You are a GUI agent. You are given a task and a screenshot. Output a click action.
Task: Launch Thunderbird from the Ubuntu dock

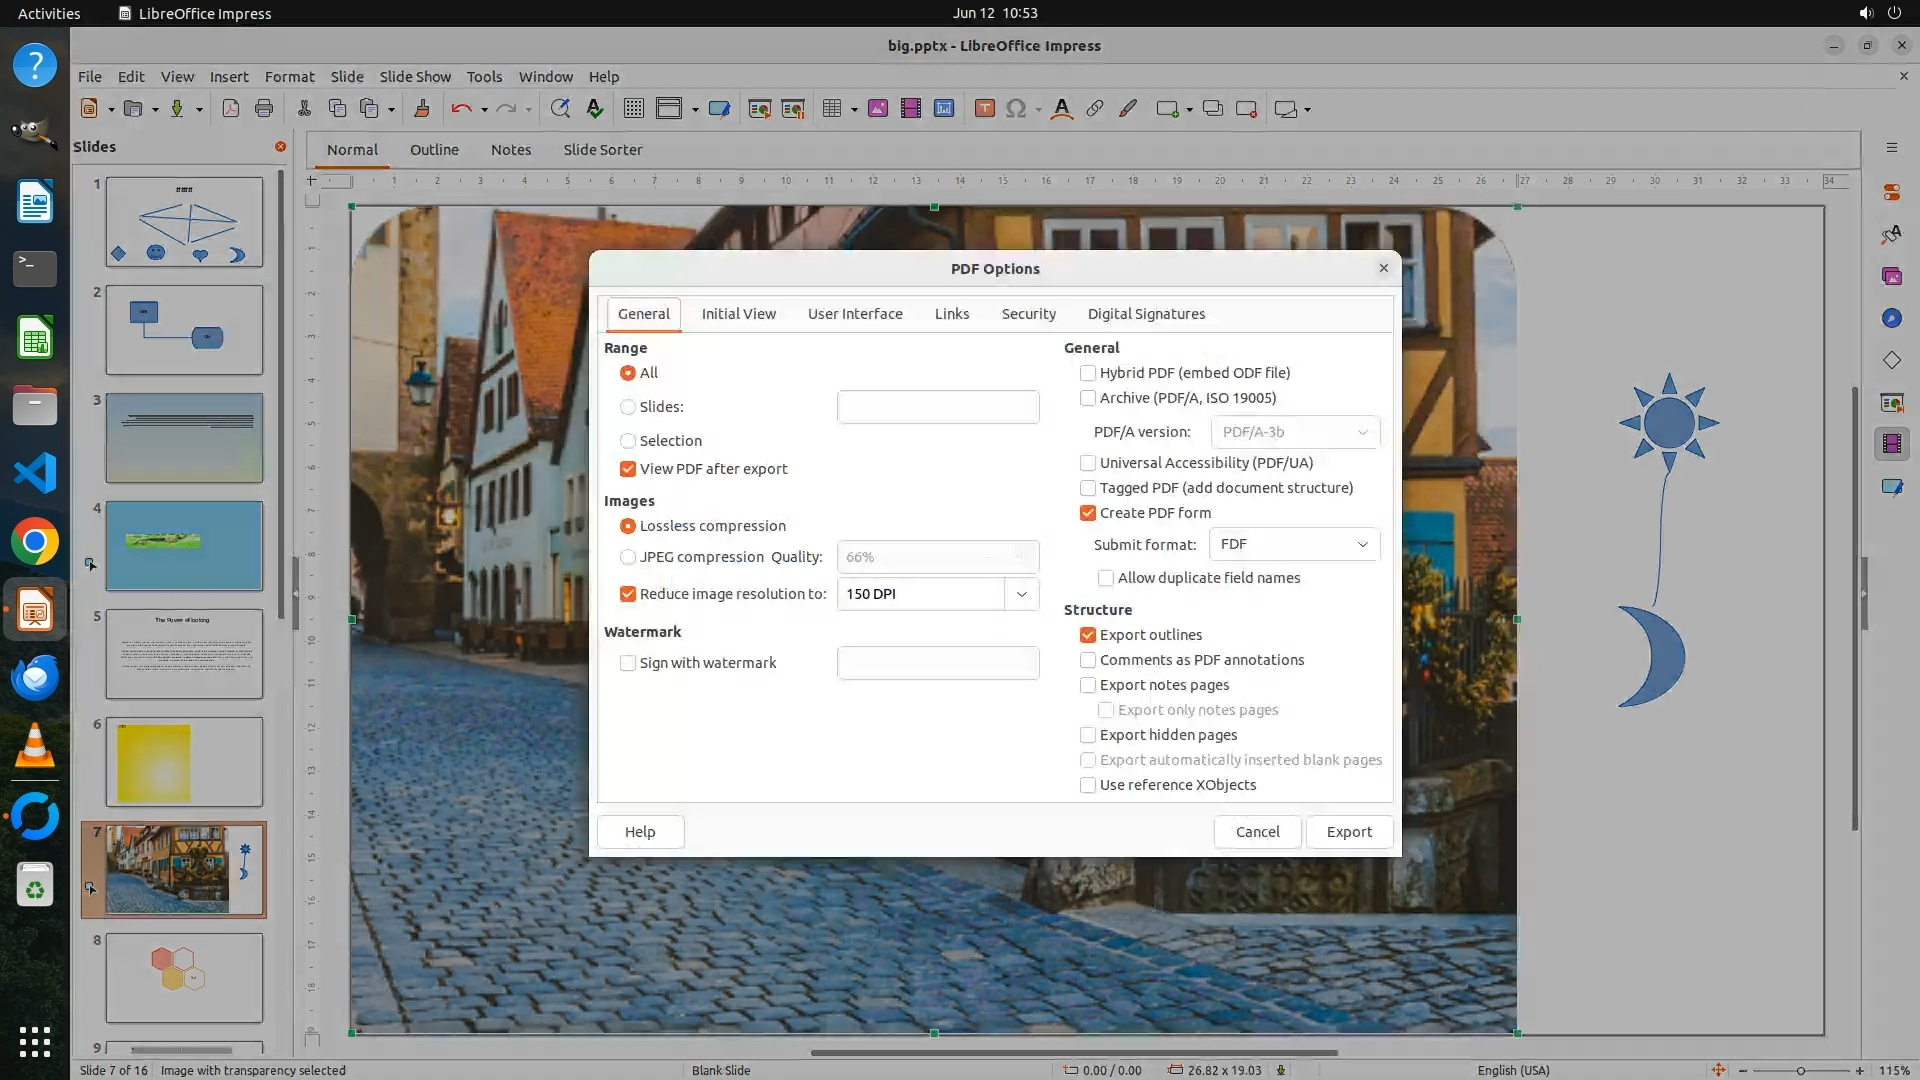coord(35,678)
